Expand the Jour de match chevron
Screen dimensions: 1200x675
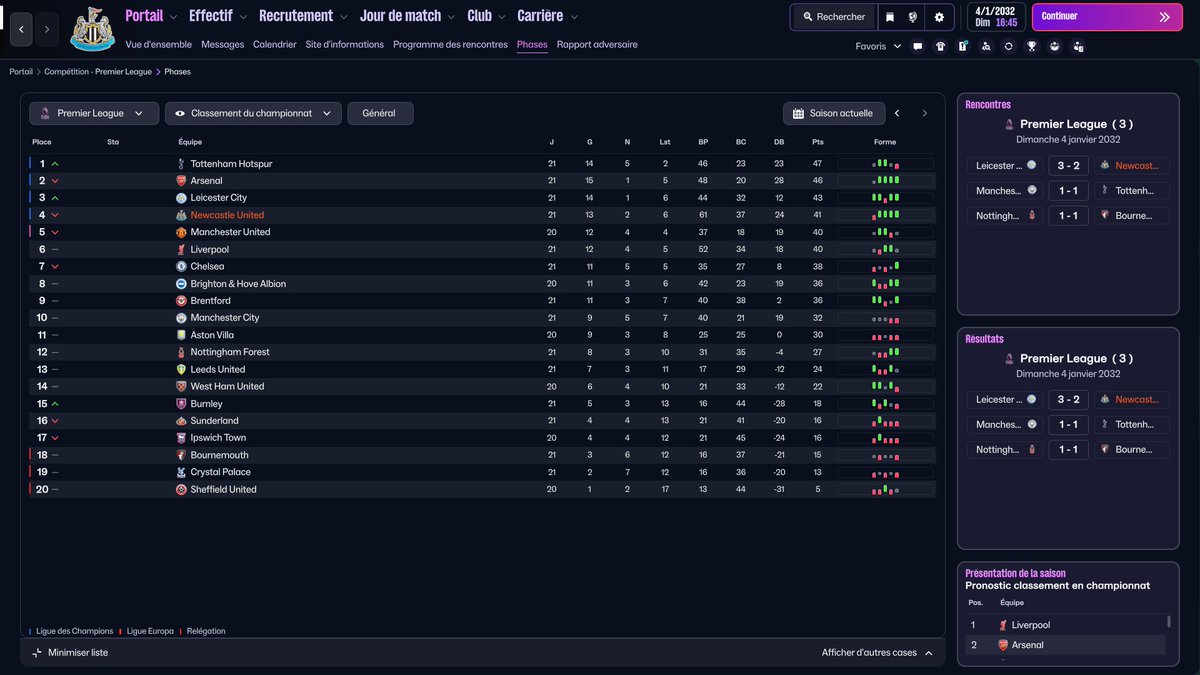pos(452,17)
